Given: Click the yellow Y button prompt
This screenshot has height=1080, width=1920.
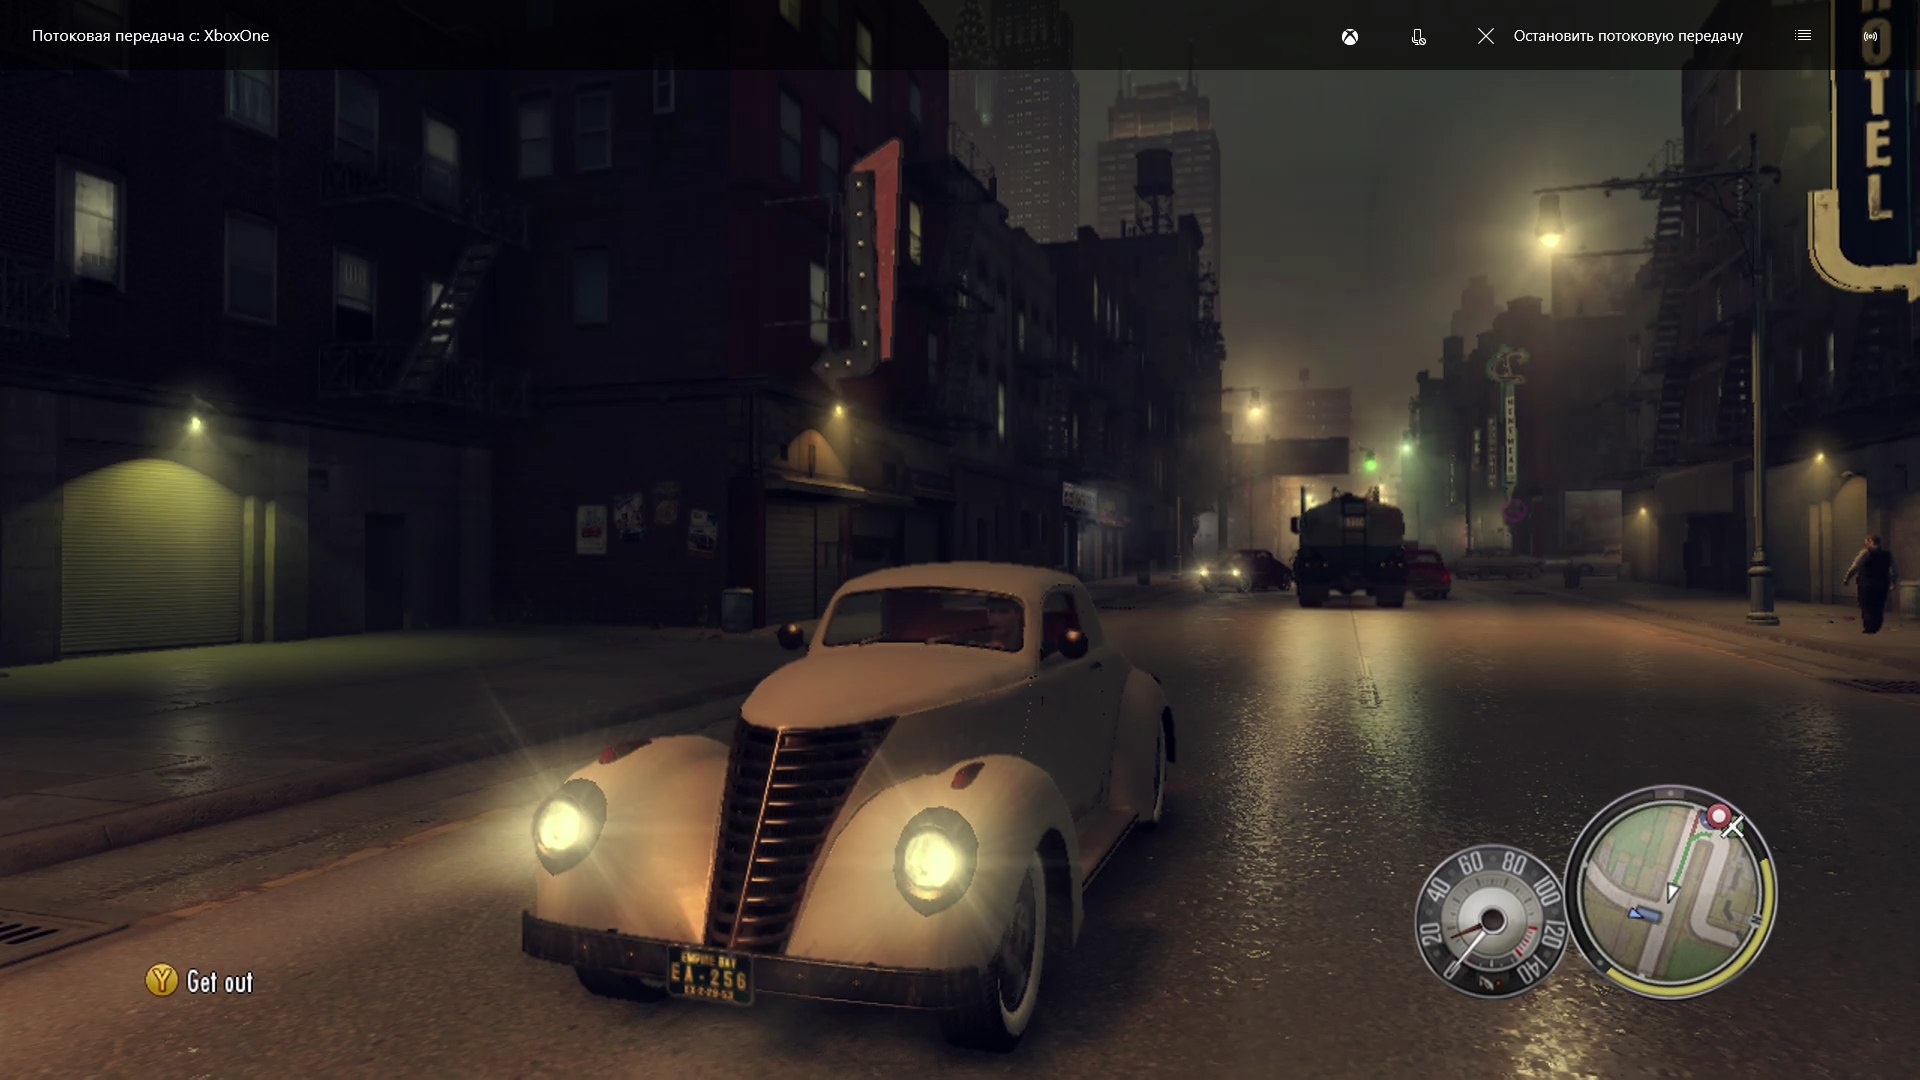Looking at the screenshot, I should click(x=161, y=980).
